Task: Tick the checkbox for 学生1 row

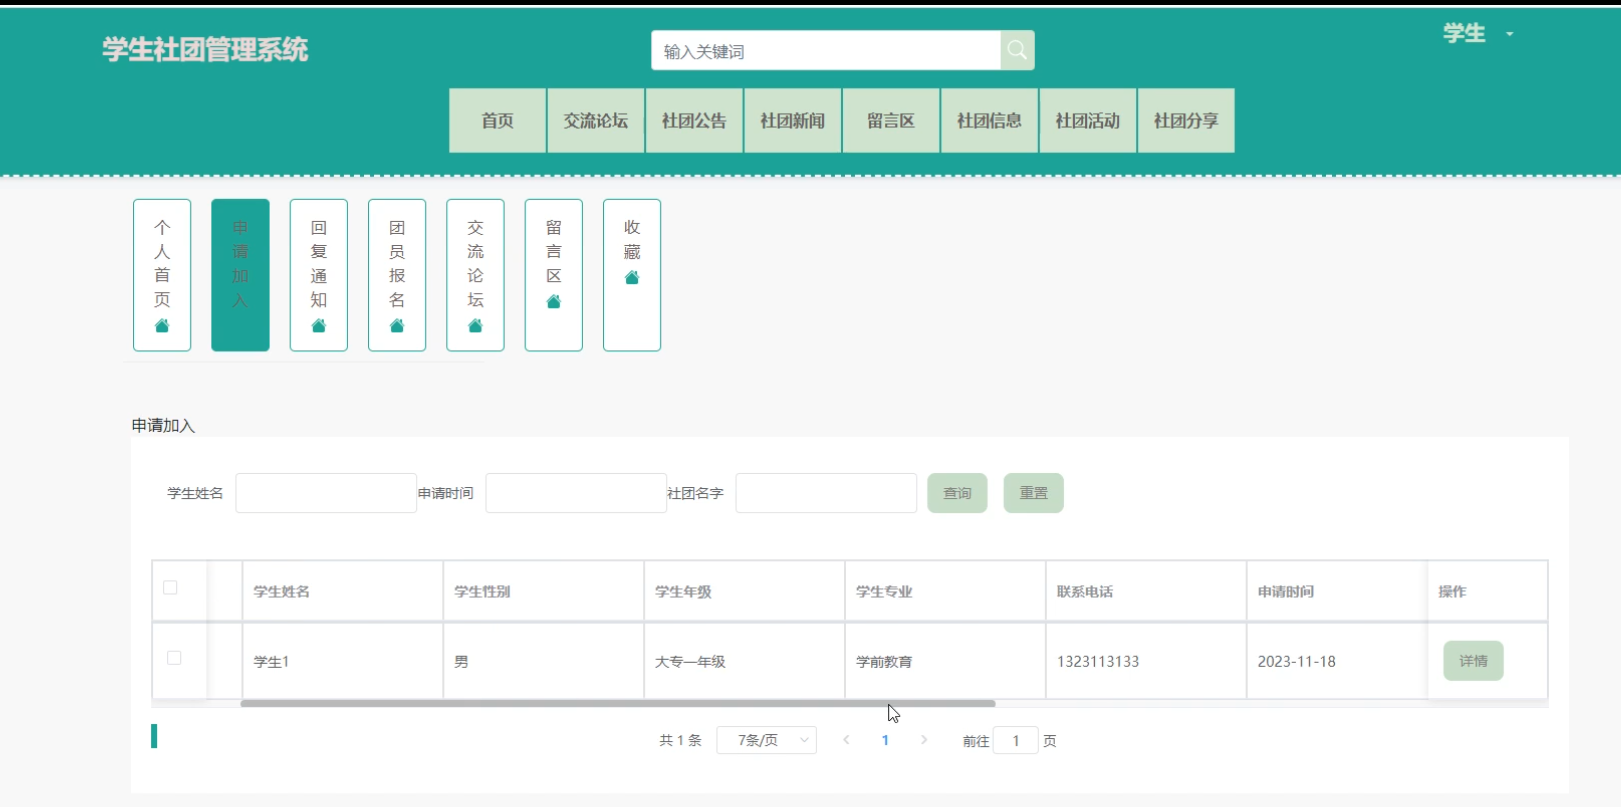Action: point(174,658)
